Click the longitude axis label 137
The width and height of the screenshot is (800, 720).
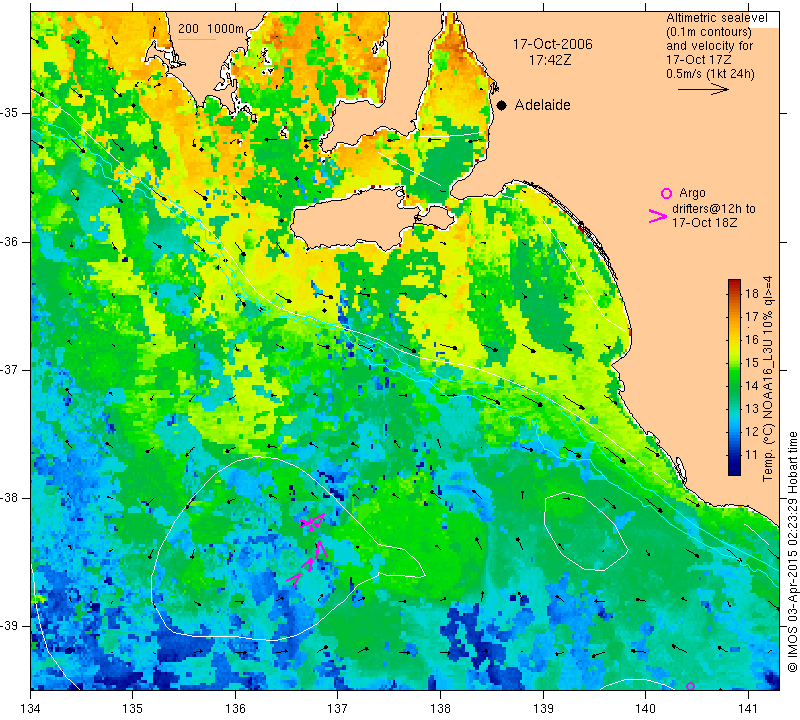[337, 709]
